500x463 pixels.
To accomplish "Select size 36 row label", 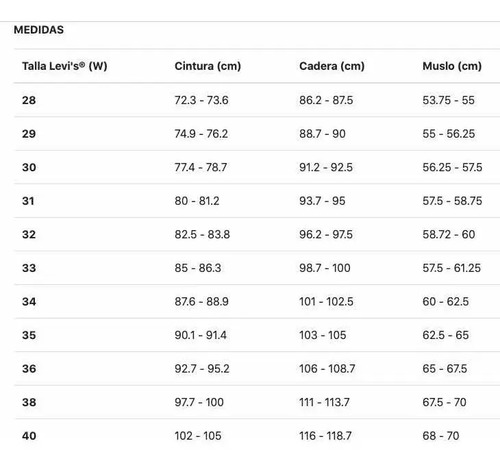I will pos(29,368).
